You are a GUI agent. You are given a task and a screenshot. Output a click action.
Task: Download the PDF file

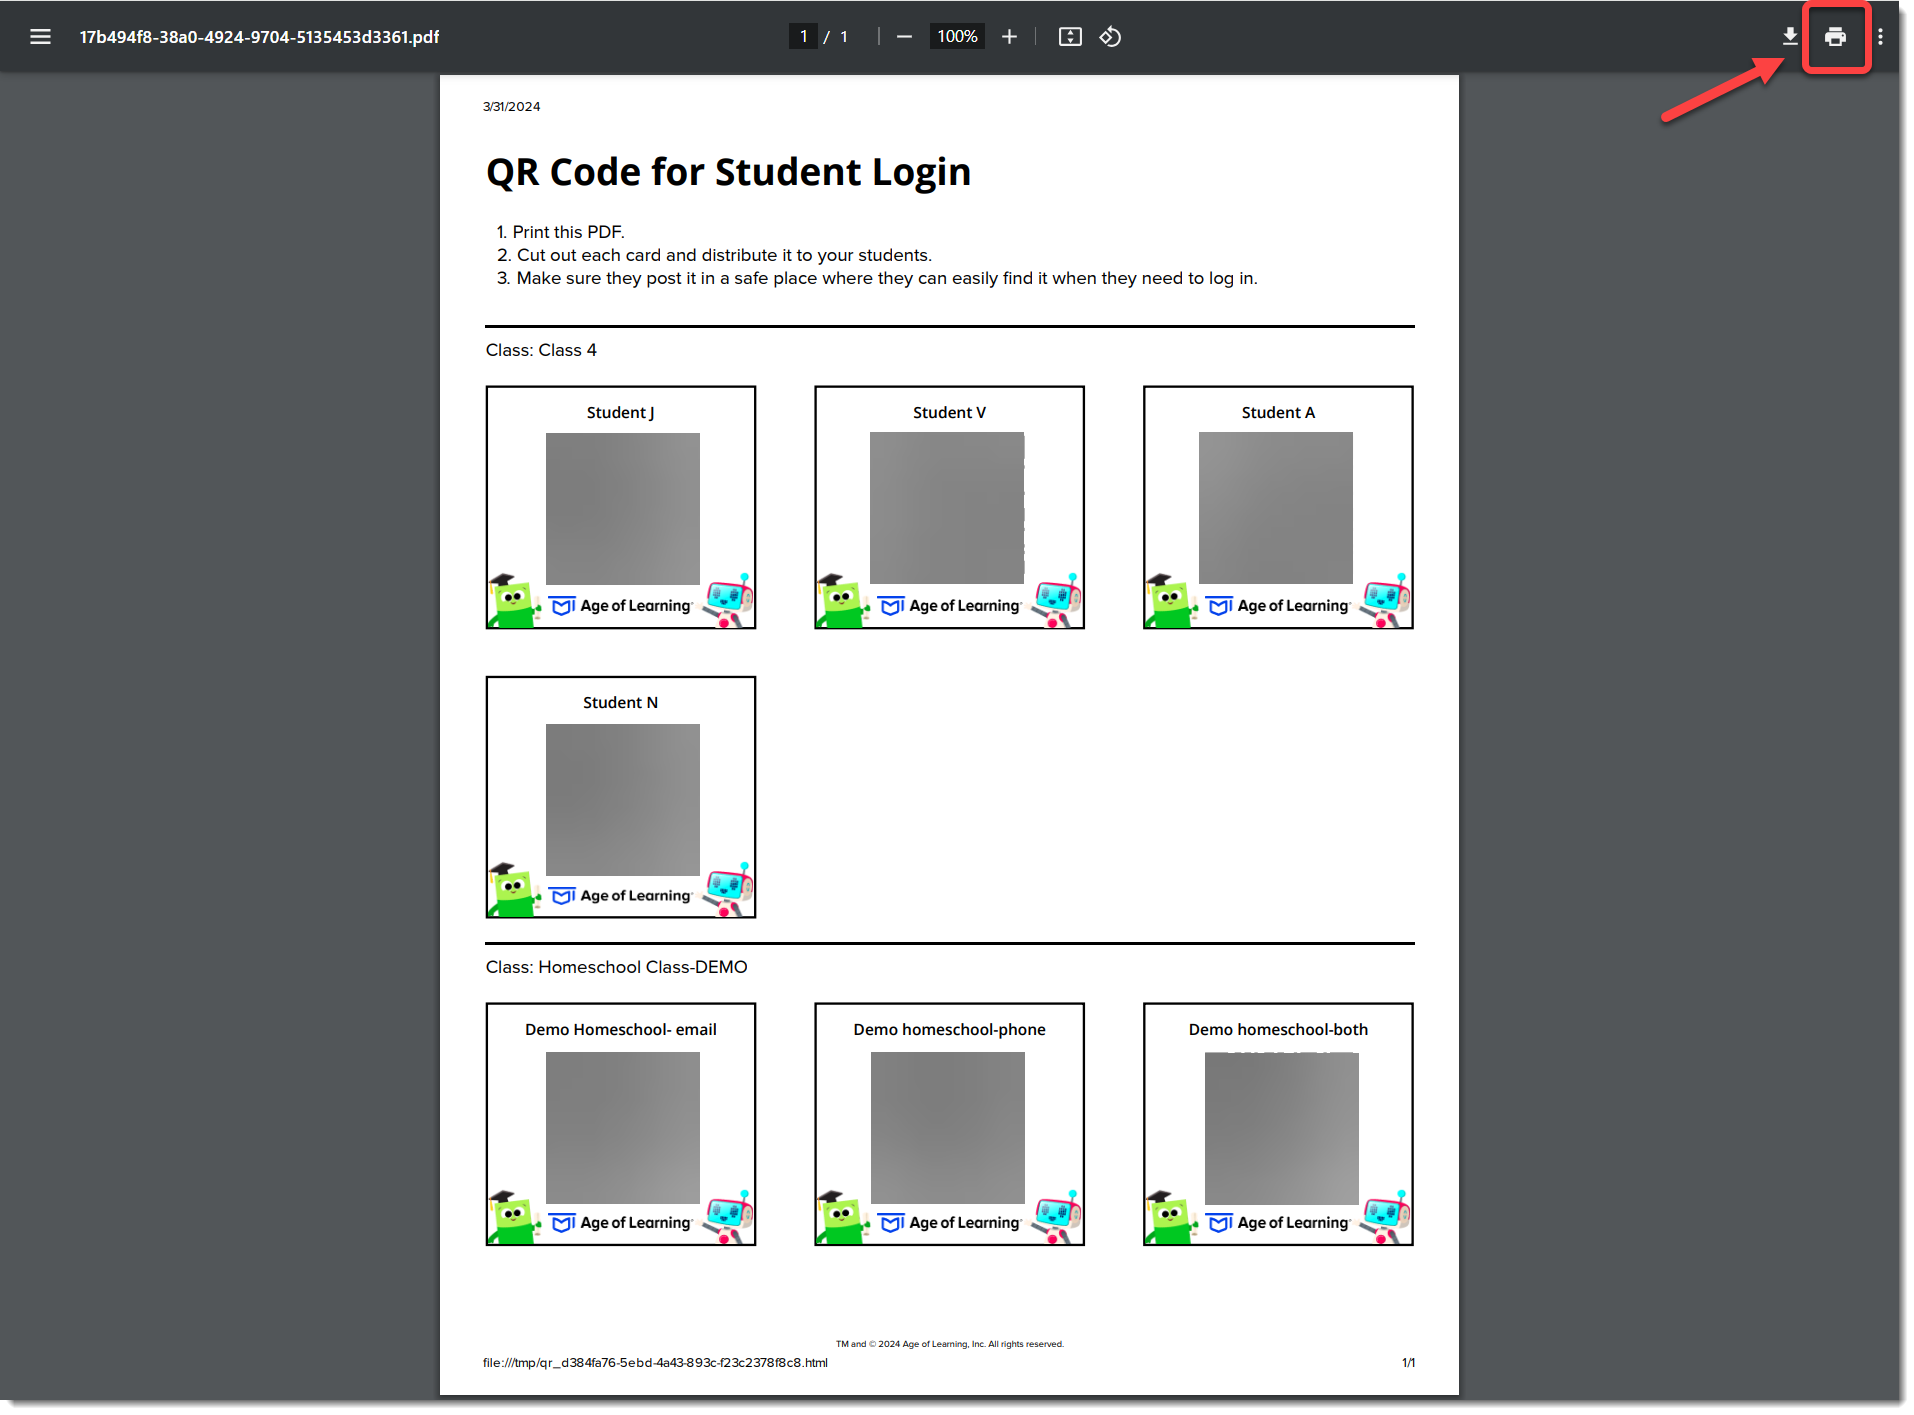1790,37
